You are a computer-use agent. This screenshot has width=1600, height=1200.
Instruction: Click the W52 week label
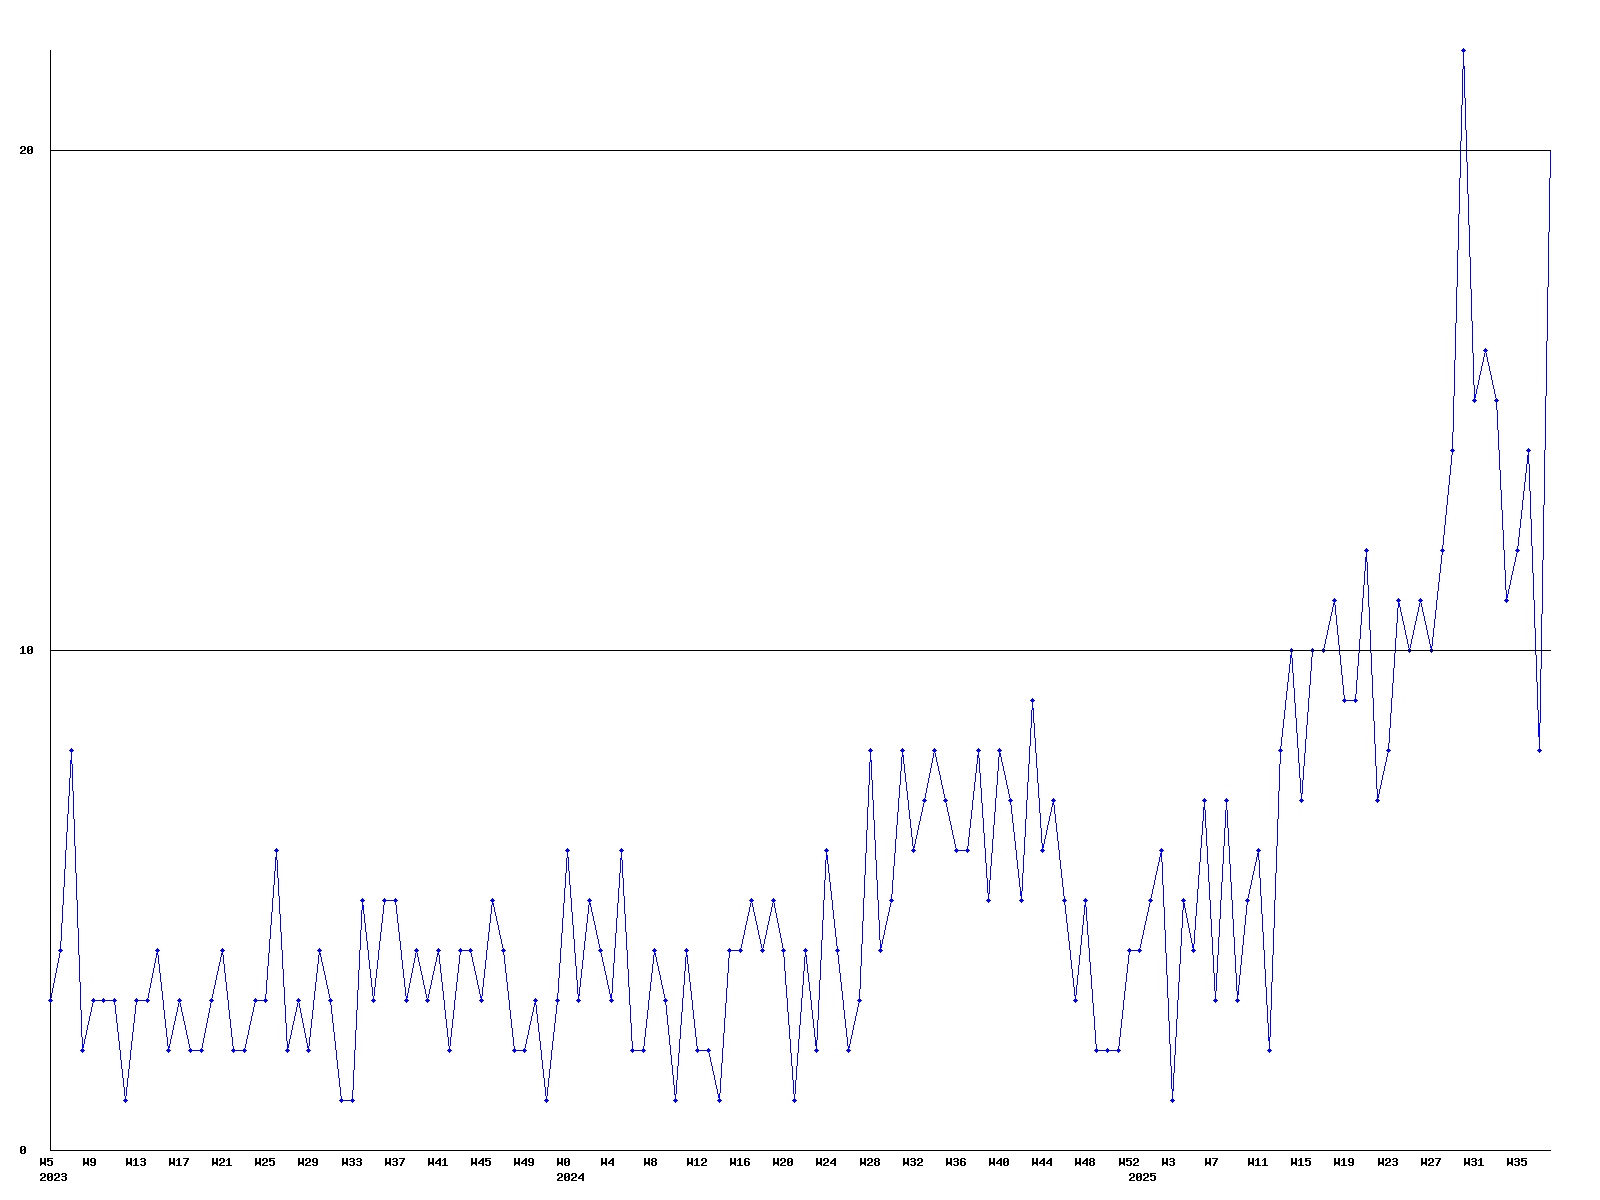(1129, 1162)
